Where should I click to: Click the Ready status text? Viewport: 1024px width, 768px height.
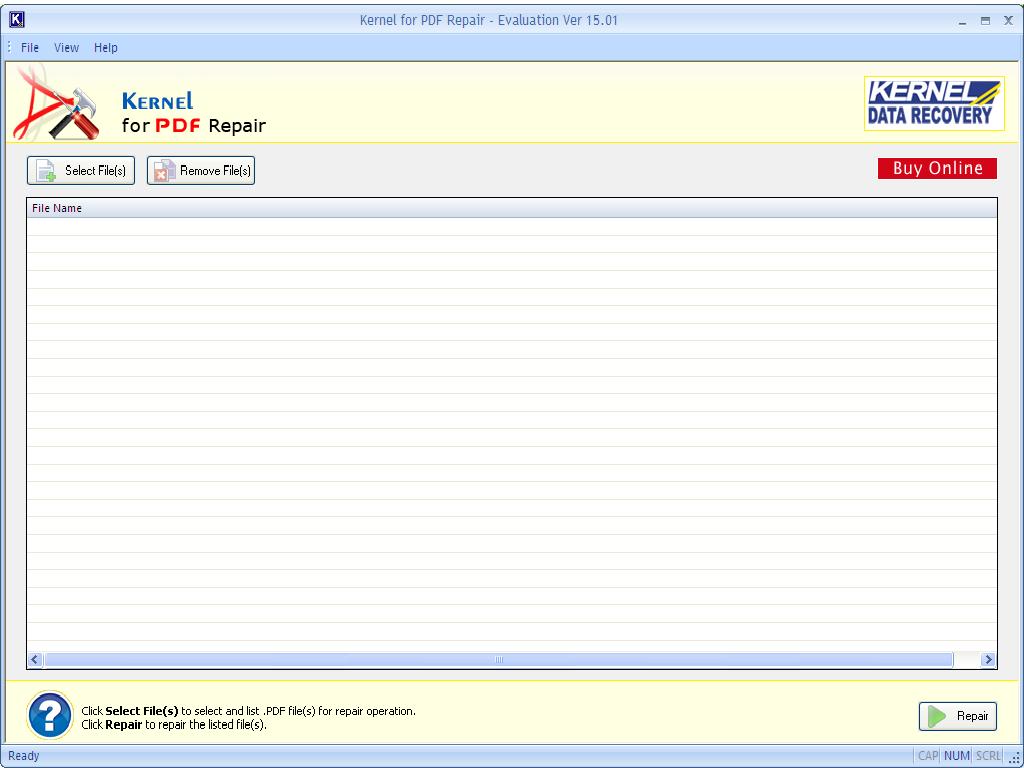tap(24, 756)
